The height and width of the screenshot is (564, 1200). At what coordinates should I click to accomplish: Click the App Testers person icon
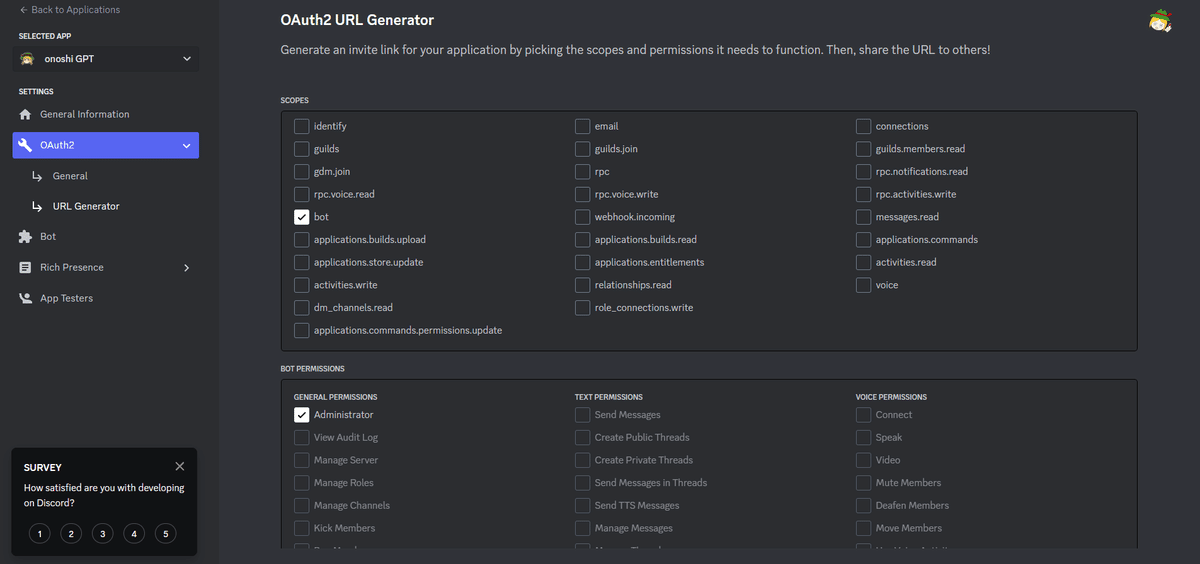26,298
